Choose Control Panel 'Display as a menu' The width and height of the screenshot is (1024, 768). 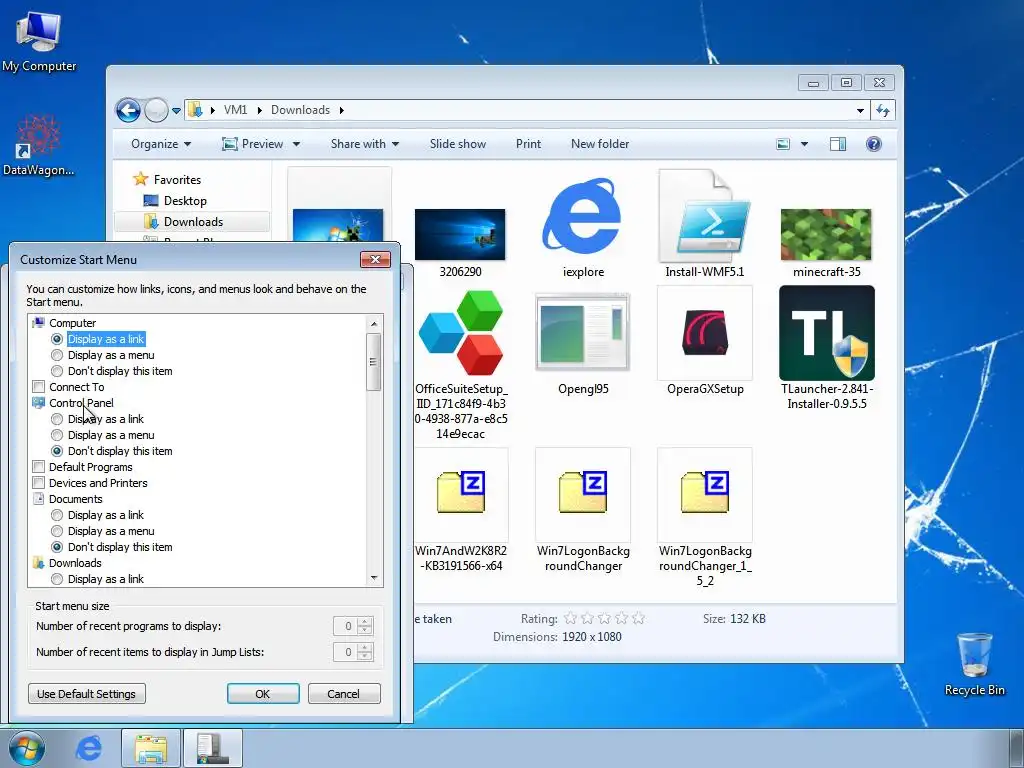pyautogui.click(x=57, y=435)
